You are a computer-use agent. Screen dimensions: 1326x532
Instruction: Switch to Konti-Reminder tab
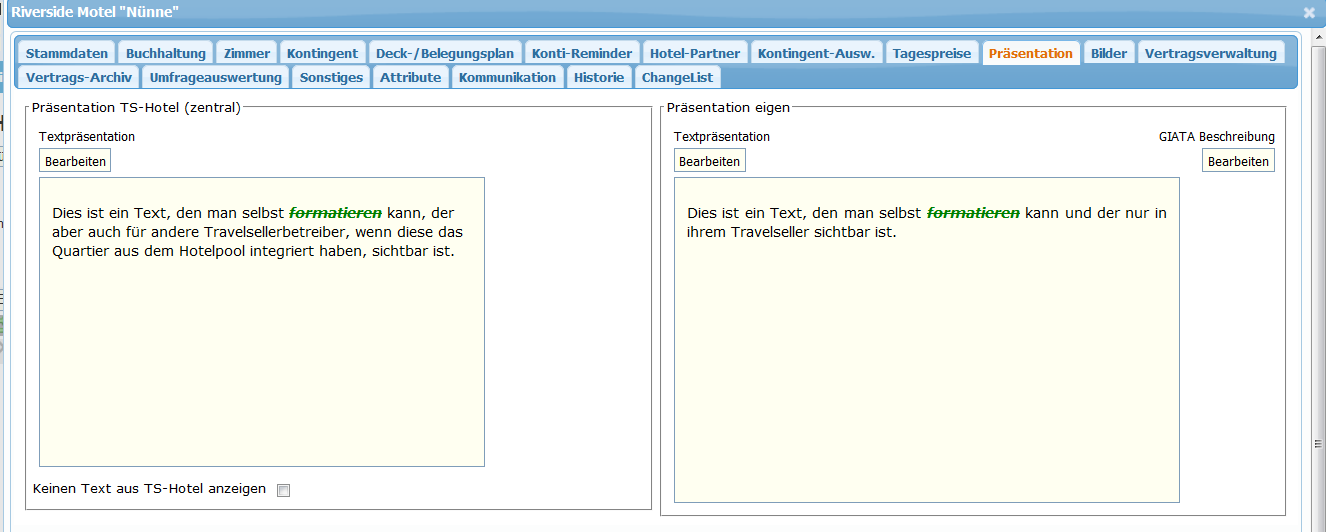point(582,53)
